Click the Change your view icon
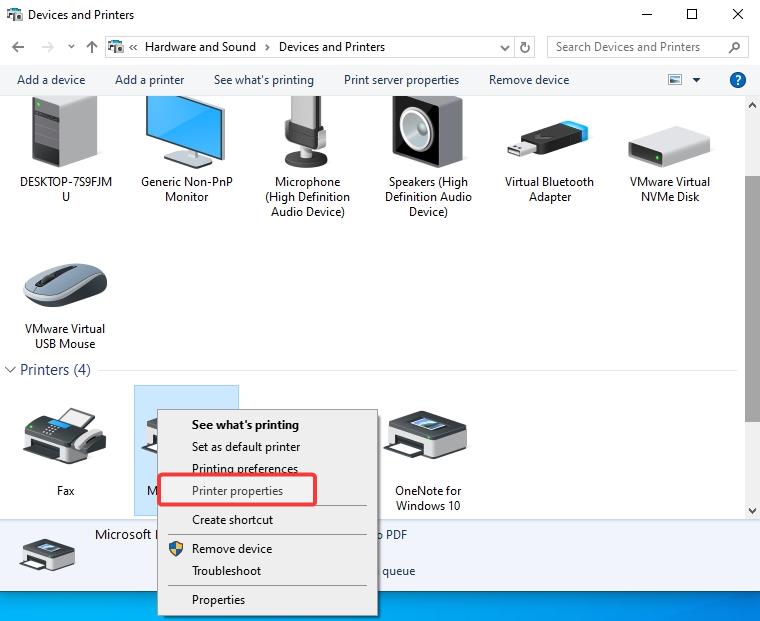 click(675, 80)
